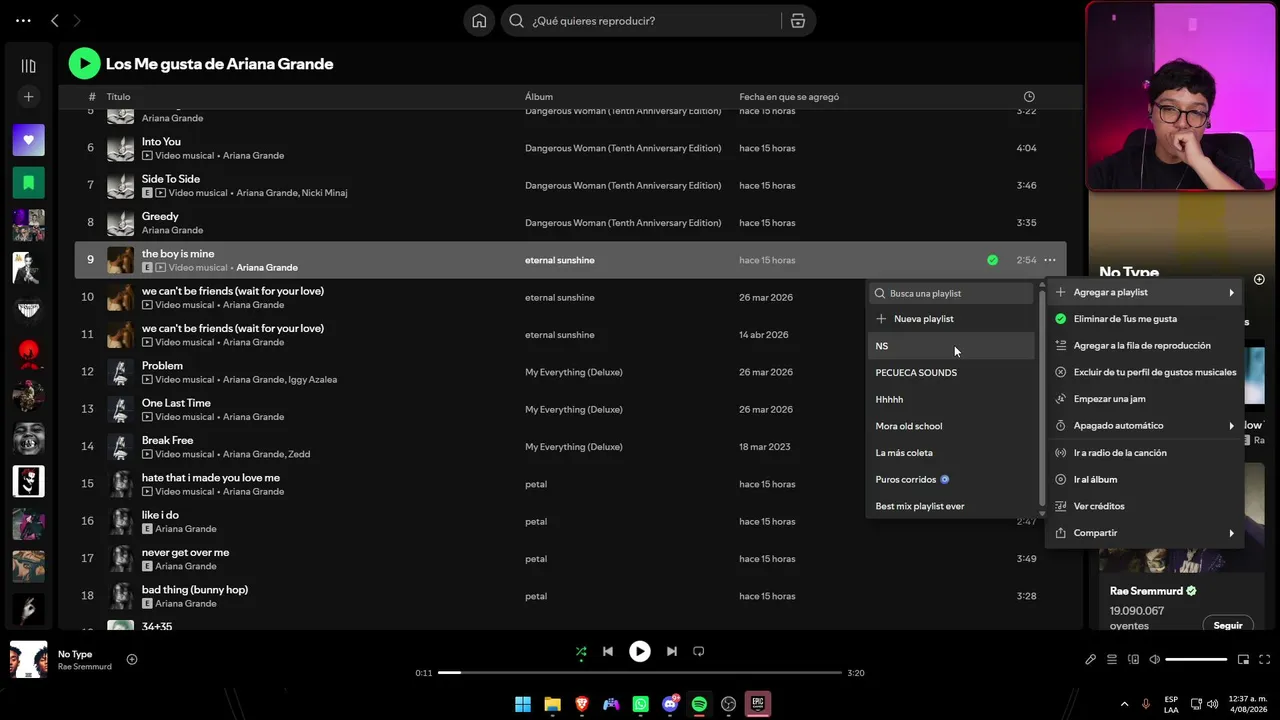Open the Browse icon beside the search bar

(x=798, y=21)
